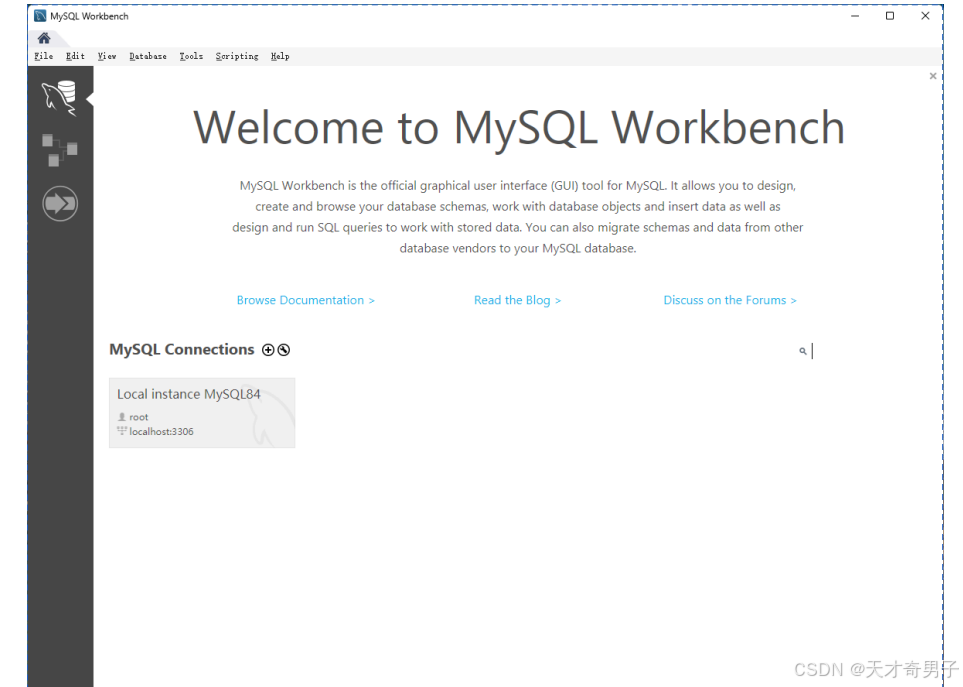
Task: Open manage connections wrench icon
Action: 284,350
